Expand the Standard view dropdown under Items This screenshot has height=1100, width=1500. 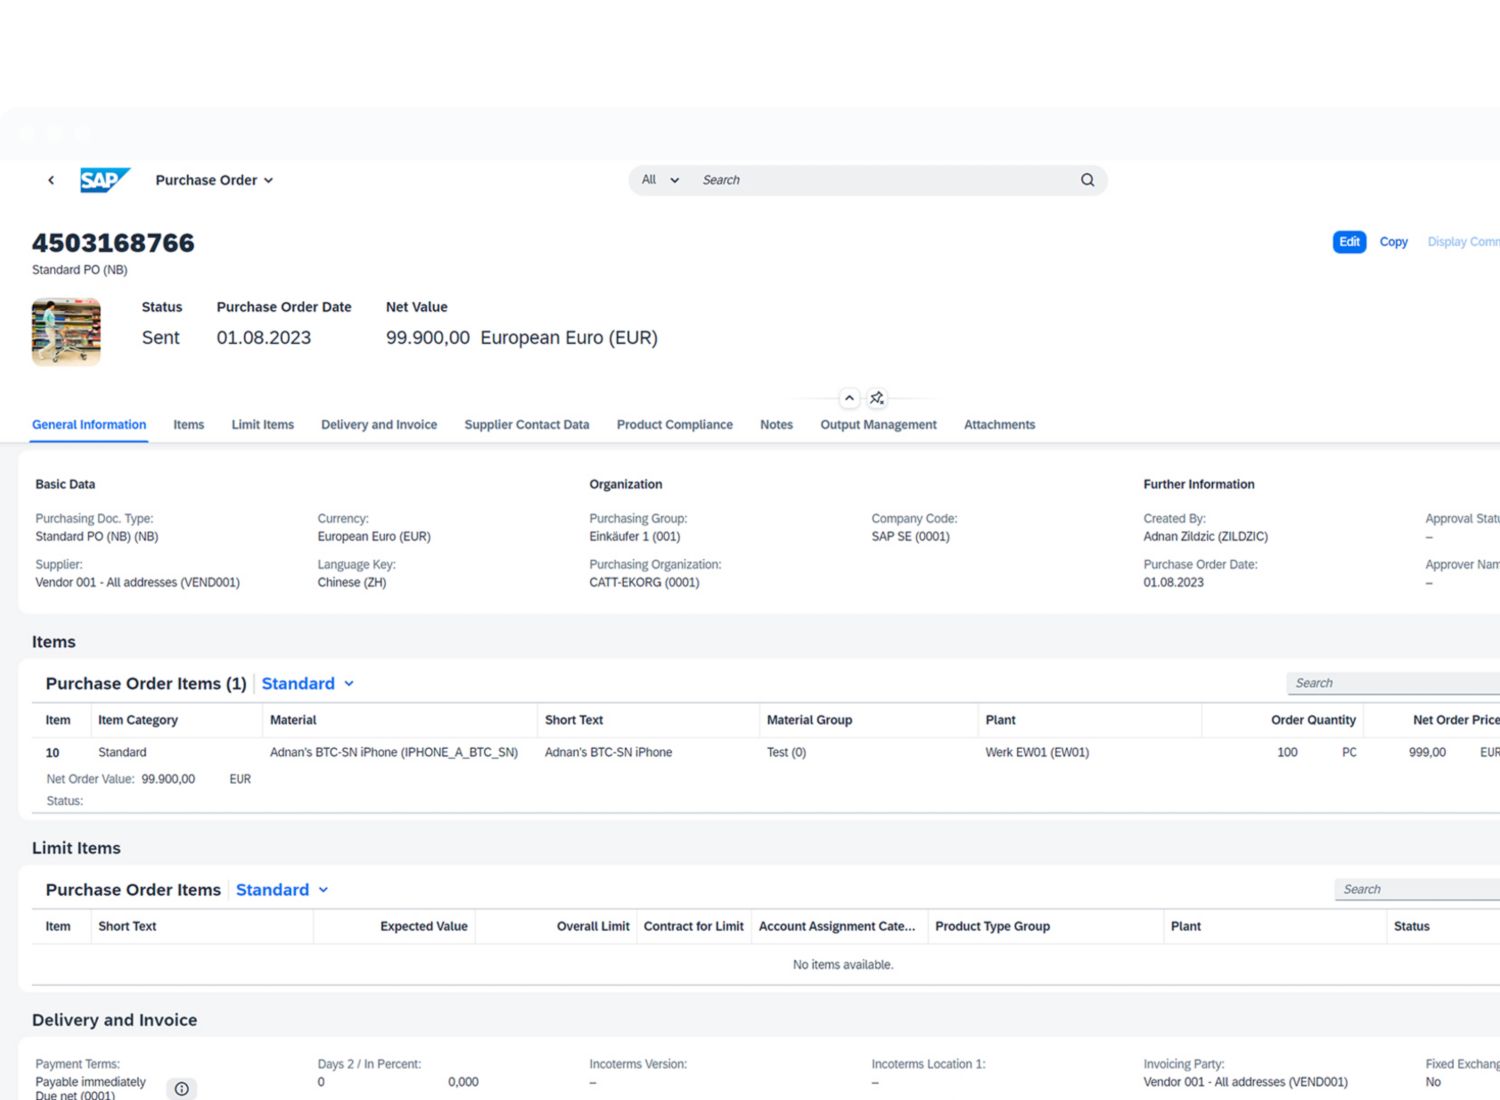coord(308,684)
